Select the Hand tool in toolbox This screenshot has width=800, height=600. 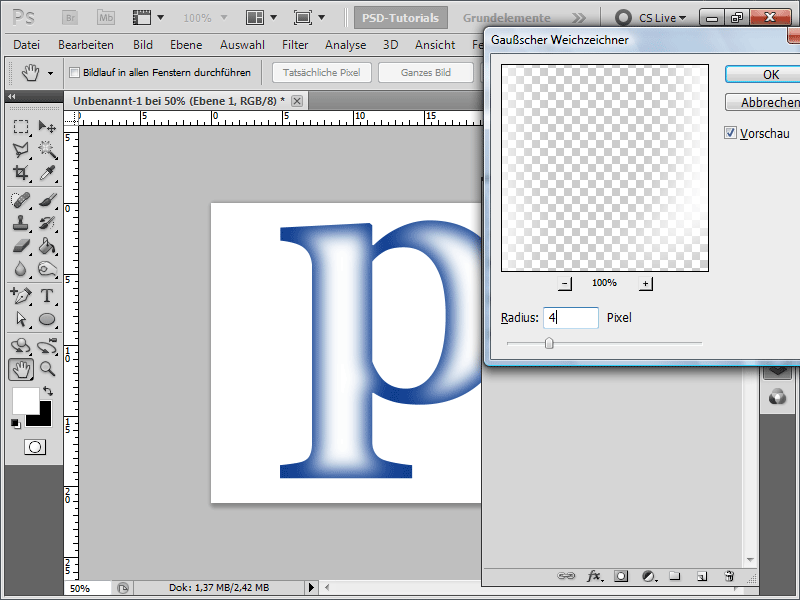click(21, 369)
